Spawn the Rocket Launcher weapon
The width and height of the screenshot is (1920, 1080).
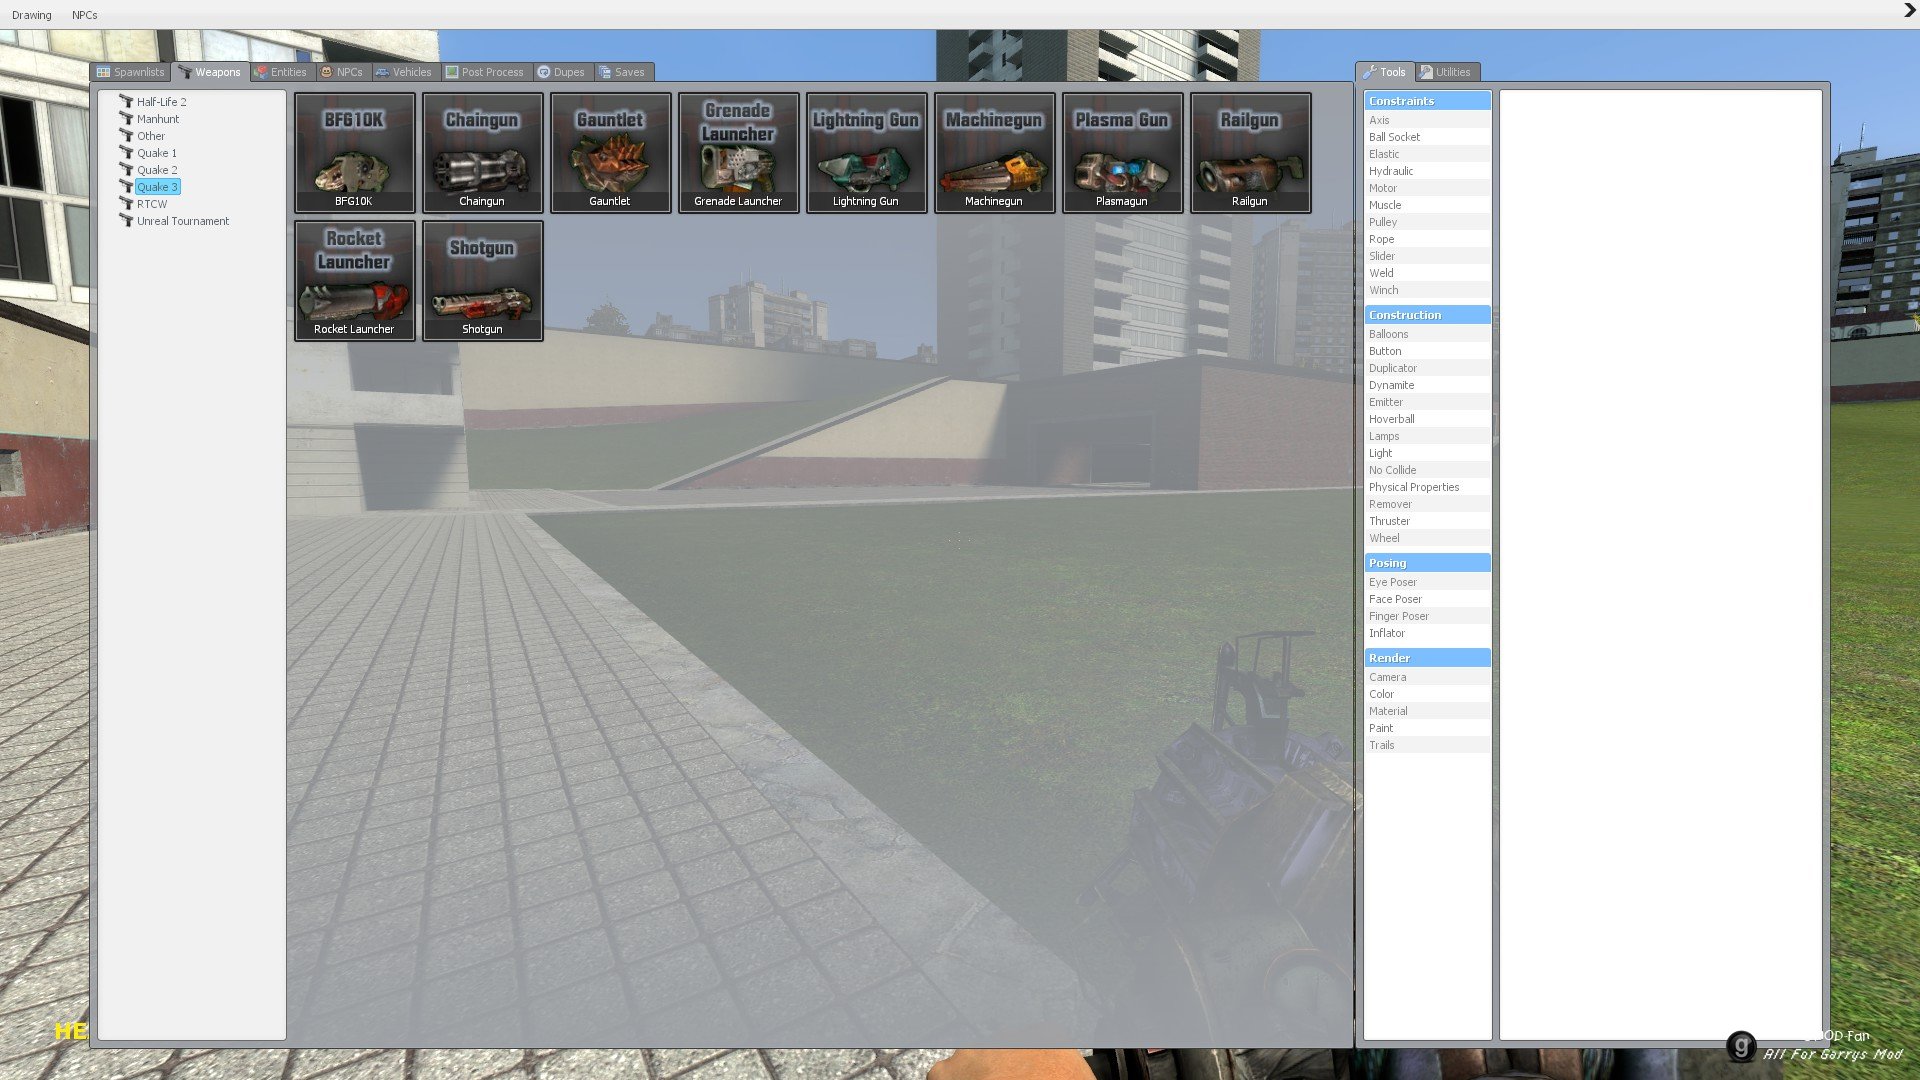click(354, 280)
